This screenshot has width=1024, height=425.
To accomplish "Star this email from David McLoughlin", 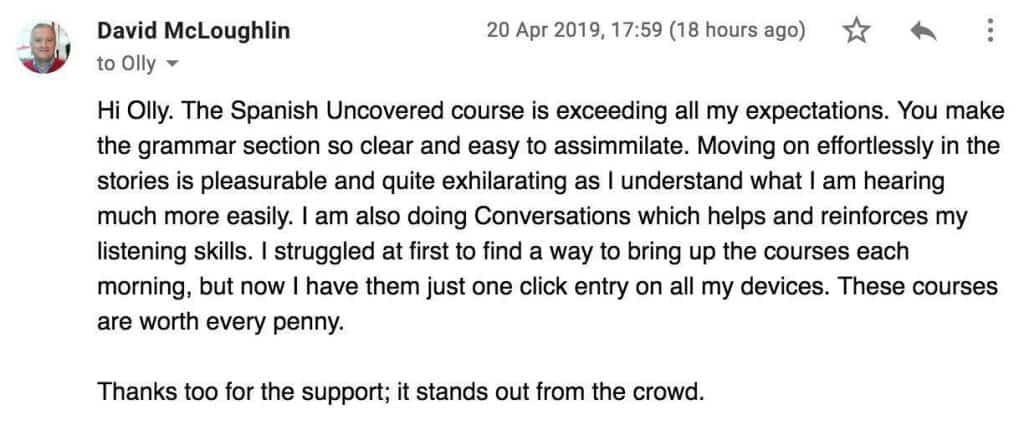I will [856, 31].
